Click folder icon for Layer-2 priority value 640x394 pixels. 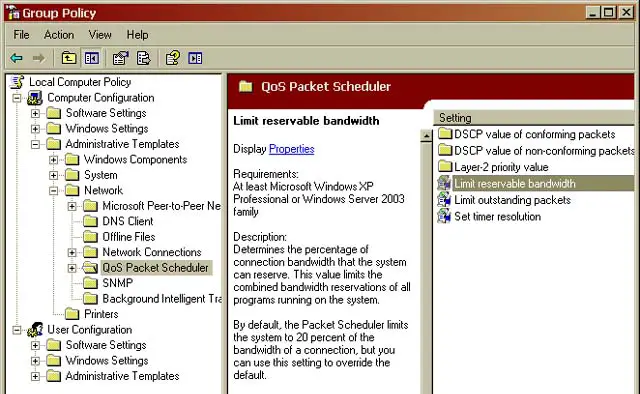(445, 167)
